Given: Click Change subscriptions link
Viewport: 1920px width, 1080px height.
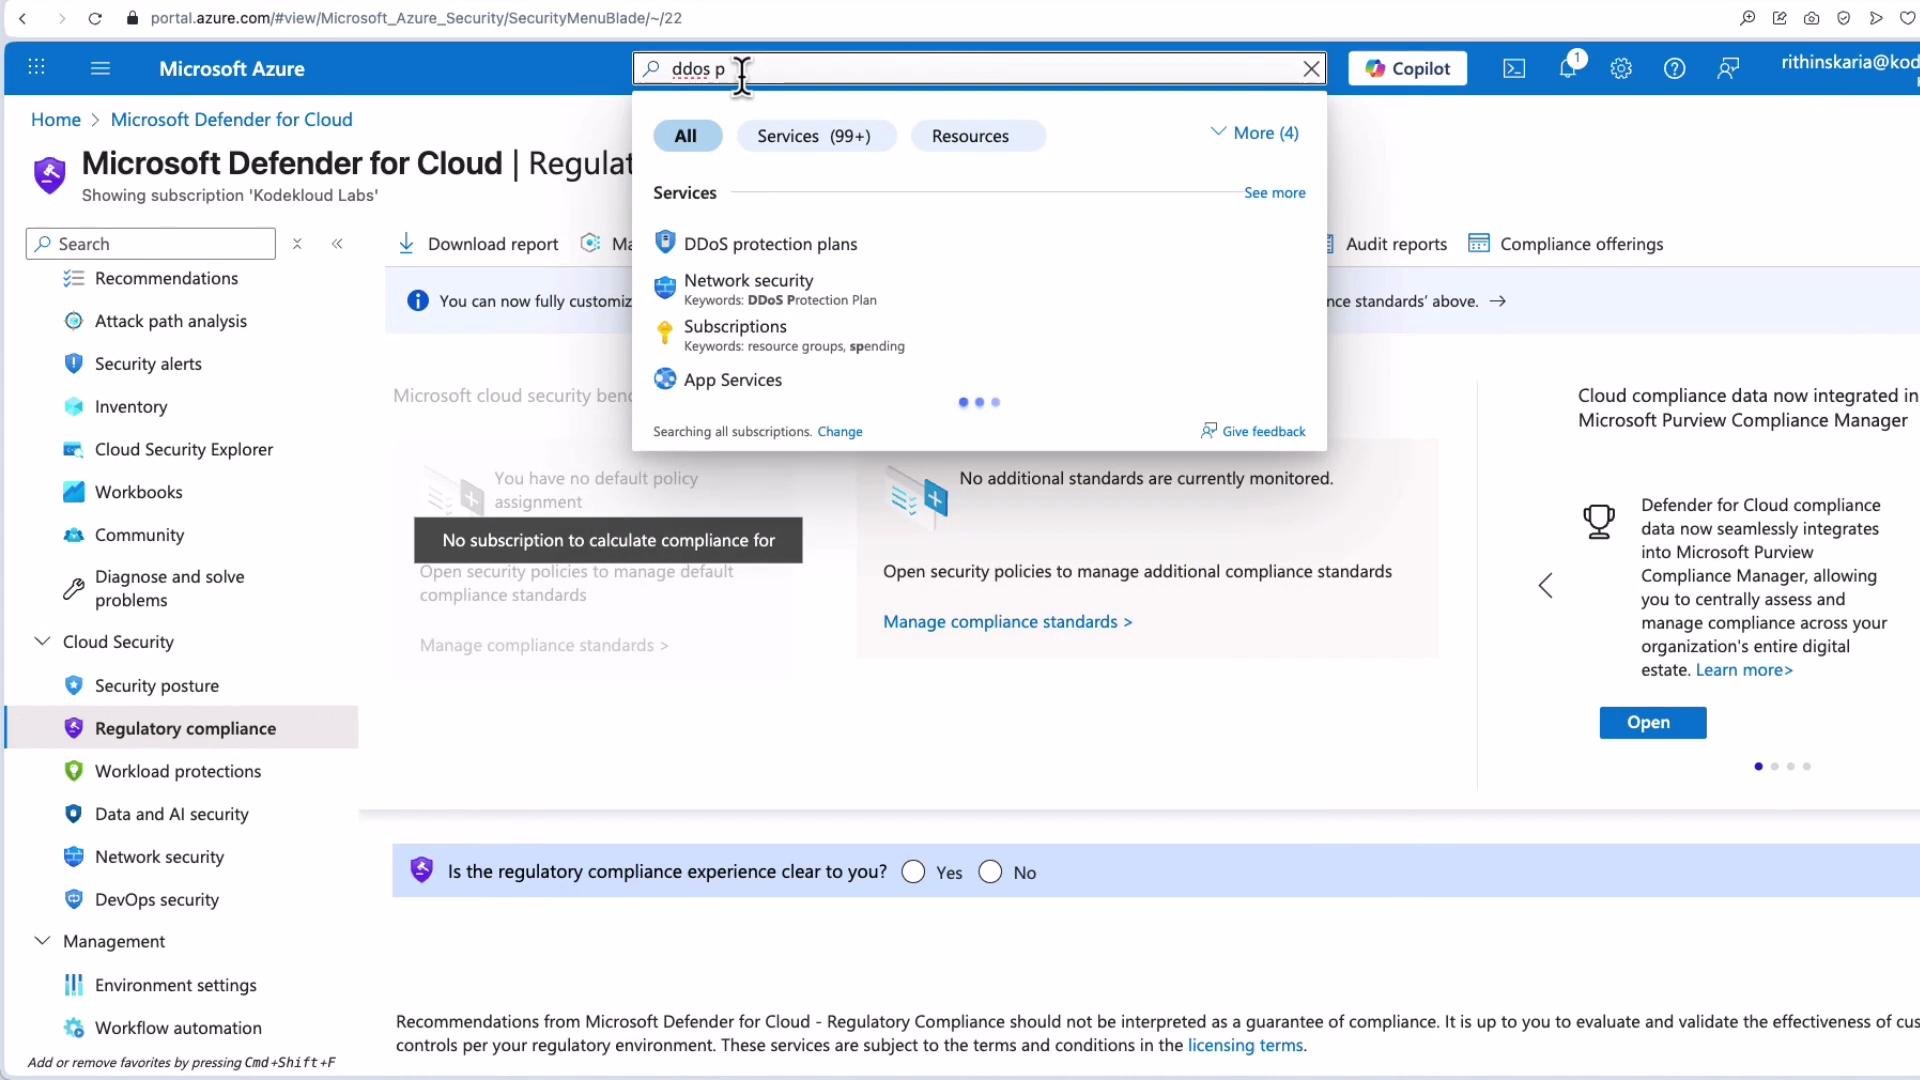Looking at the screenshot, I should [839, 432].
